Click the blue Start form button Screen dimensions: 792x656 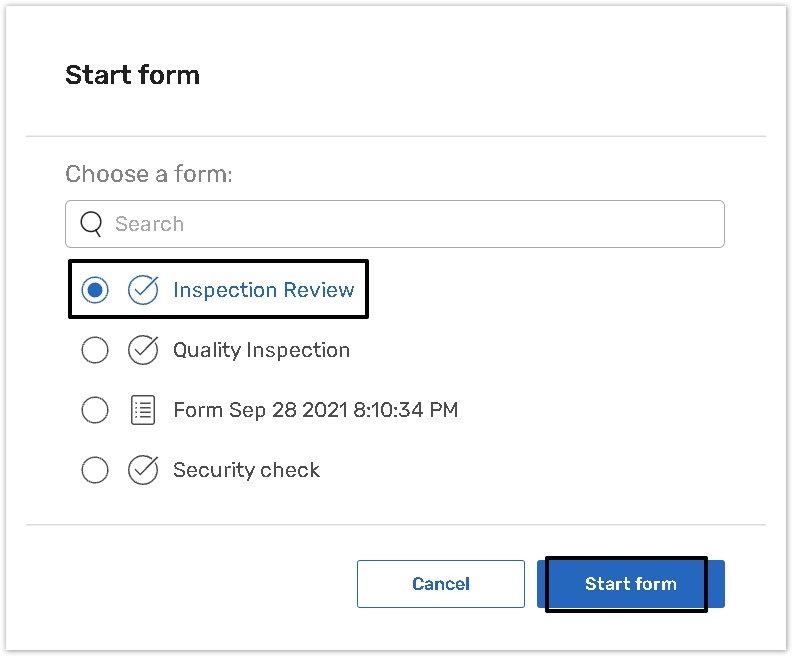[x=630, y=584]
